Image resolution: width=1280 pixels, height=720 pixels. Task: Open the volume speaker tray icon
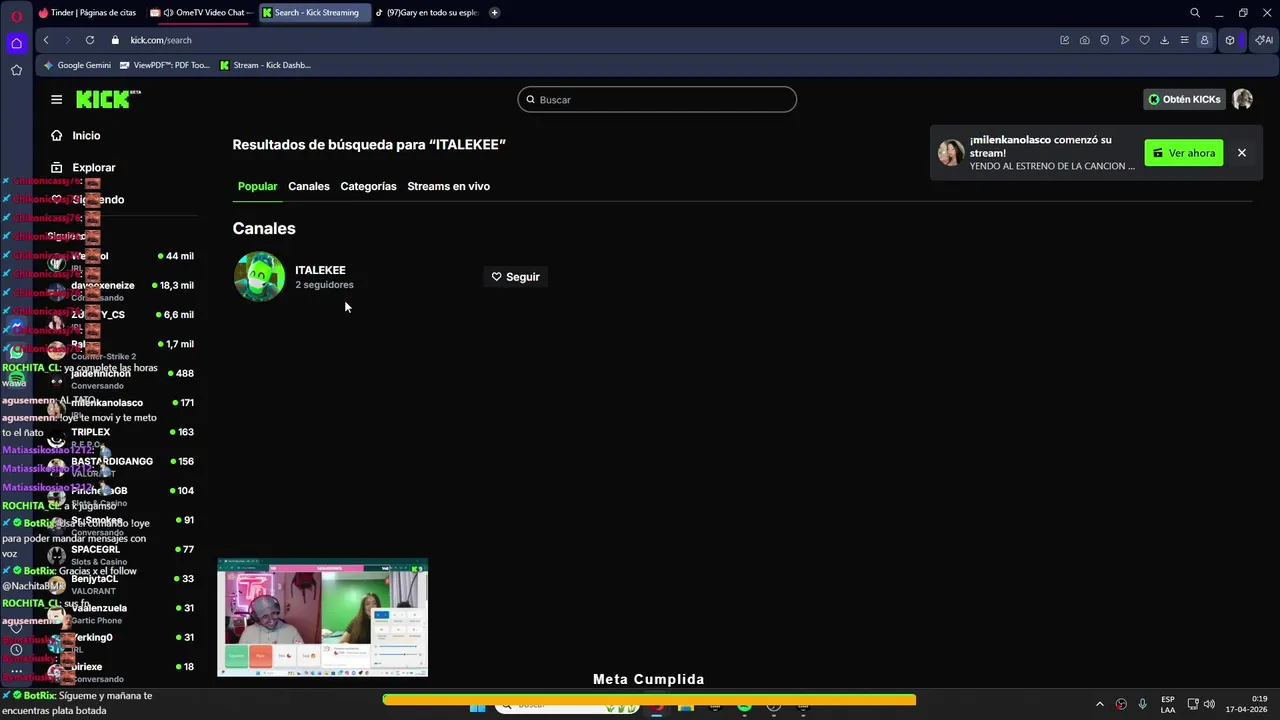(1209, 704)
